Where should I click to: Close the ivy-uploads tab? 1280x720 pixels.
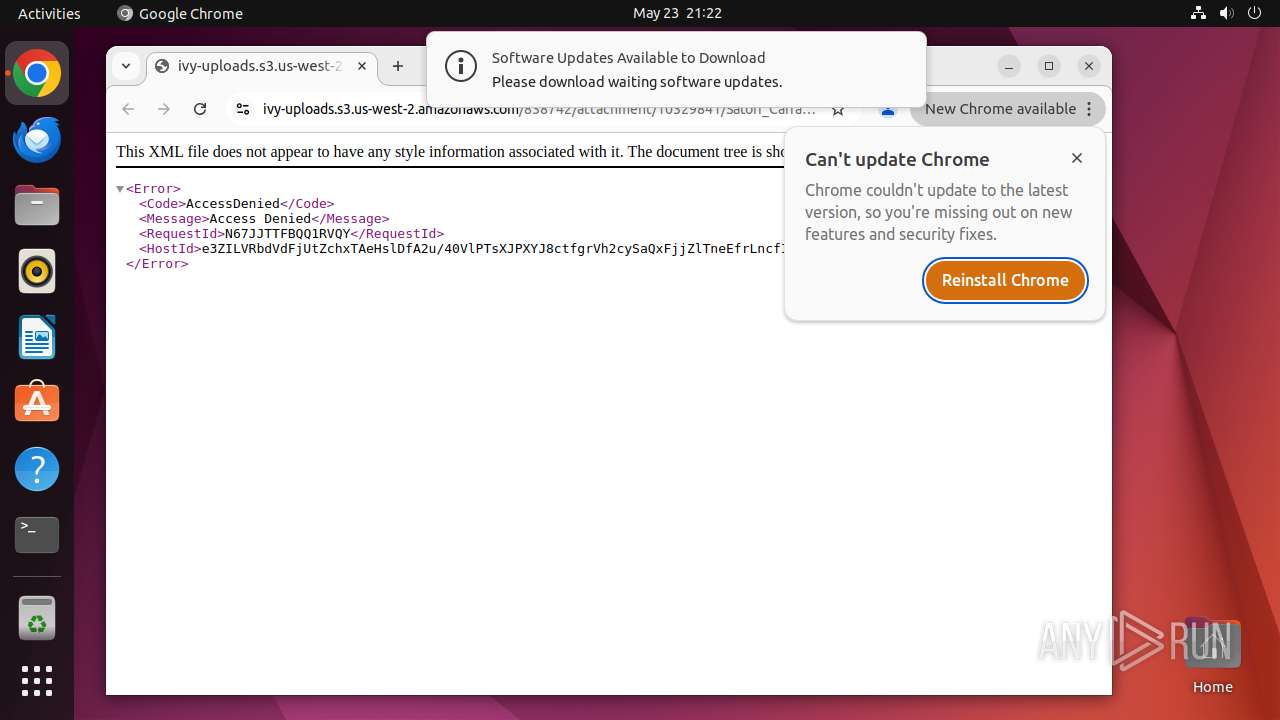point(362,66)
